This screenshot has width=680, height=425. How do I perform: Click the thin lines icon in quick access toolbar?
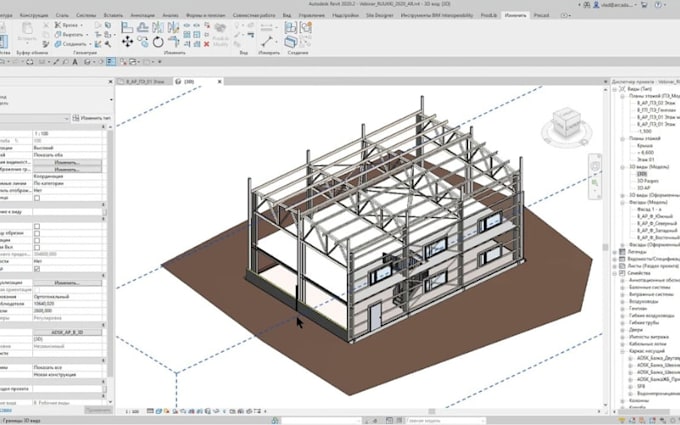click(x=111, y=62)
